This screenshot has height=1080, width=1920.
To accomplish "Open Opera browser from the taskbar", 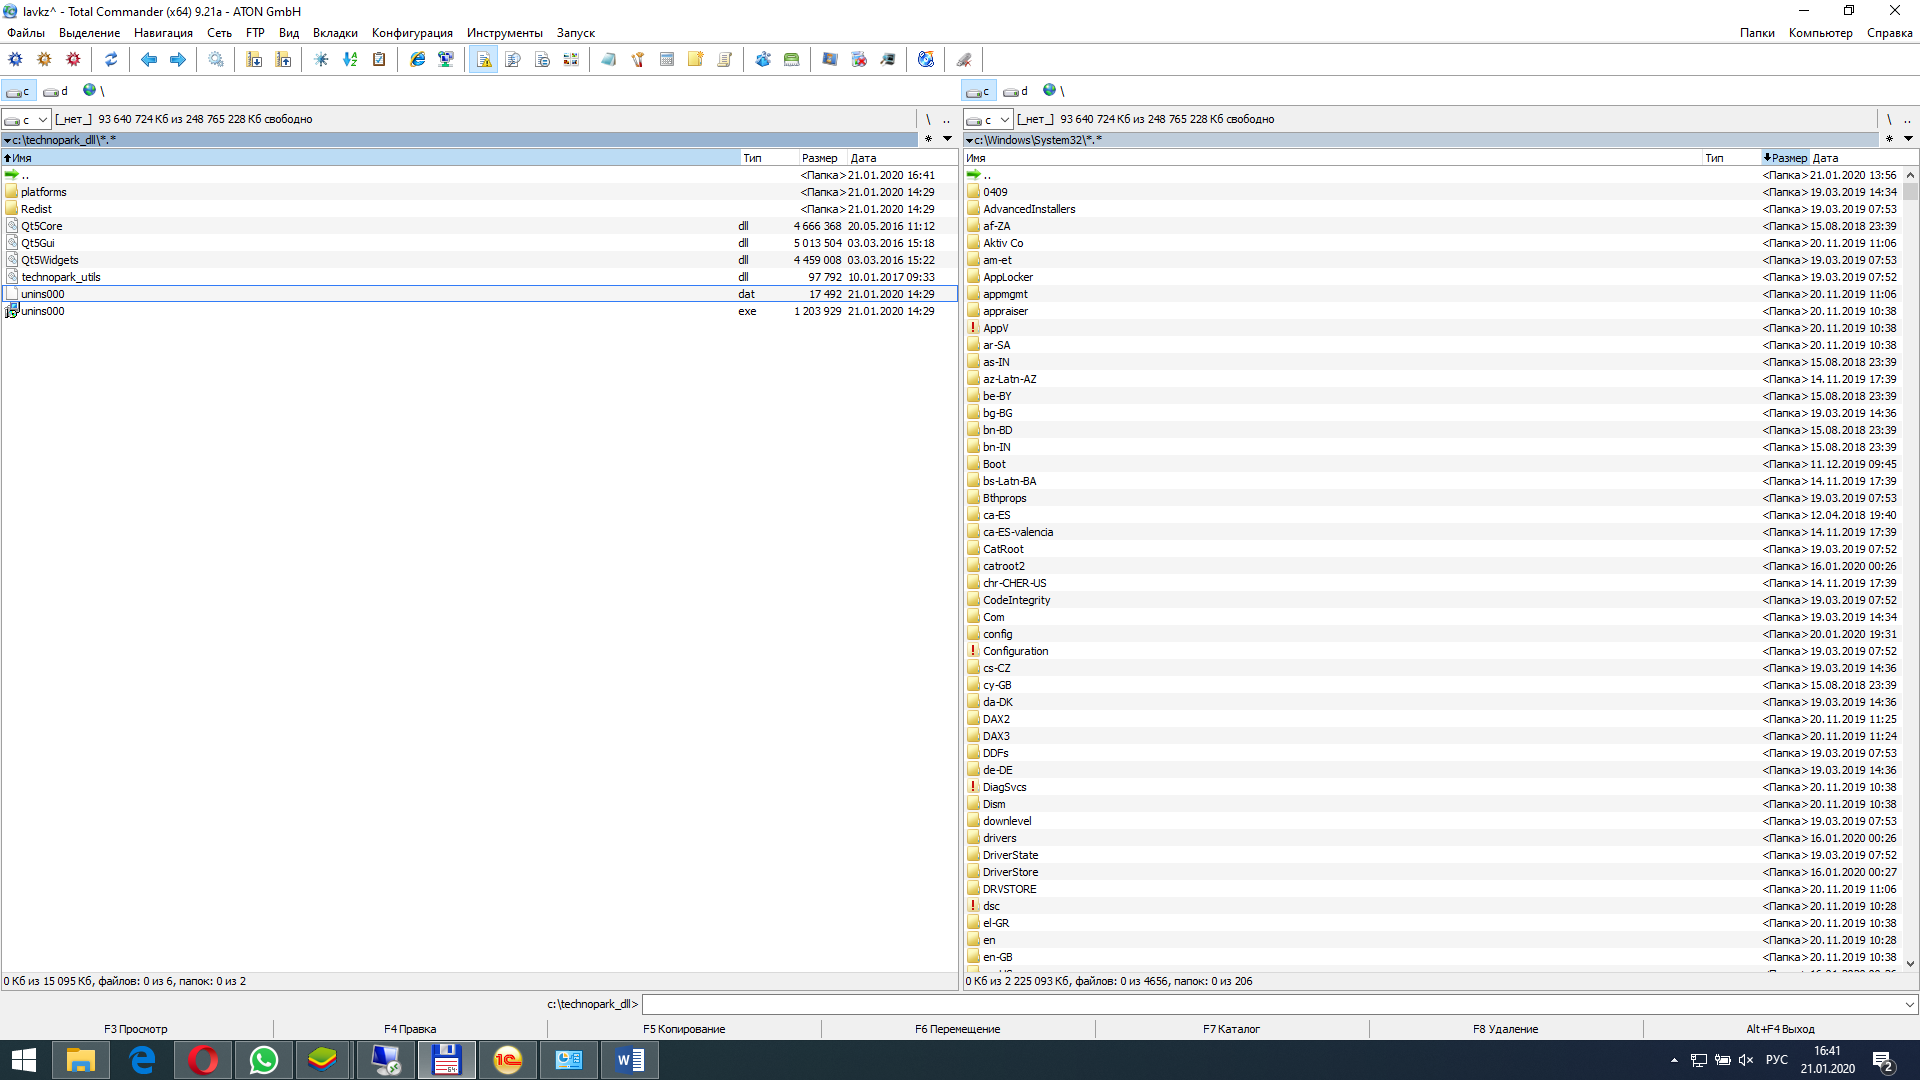I will (202, 1060).
